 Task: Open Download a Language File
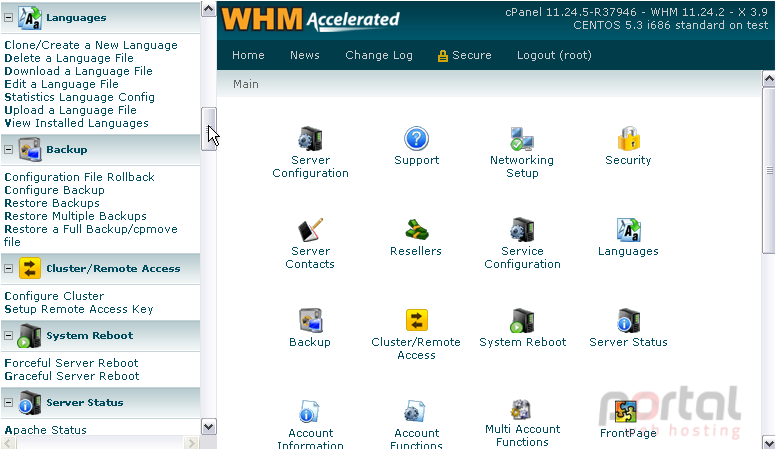pos(79,71)
